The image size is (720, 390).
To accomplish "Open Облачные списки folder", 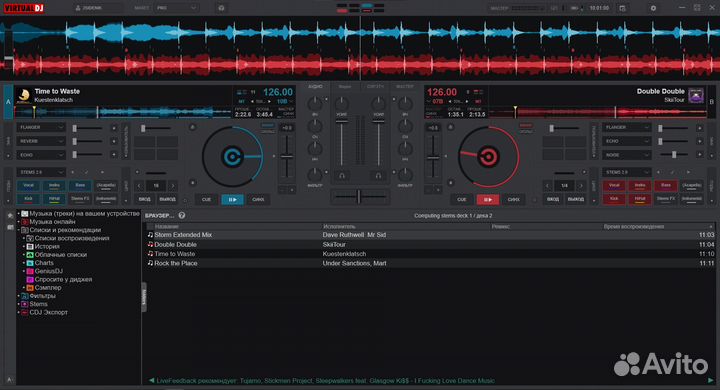I will (x=61, y=254).
